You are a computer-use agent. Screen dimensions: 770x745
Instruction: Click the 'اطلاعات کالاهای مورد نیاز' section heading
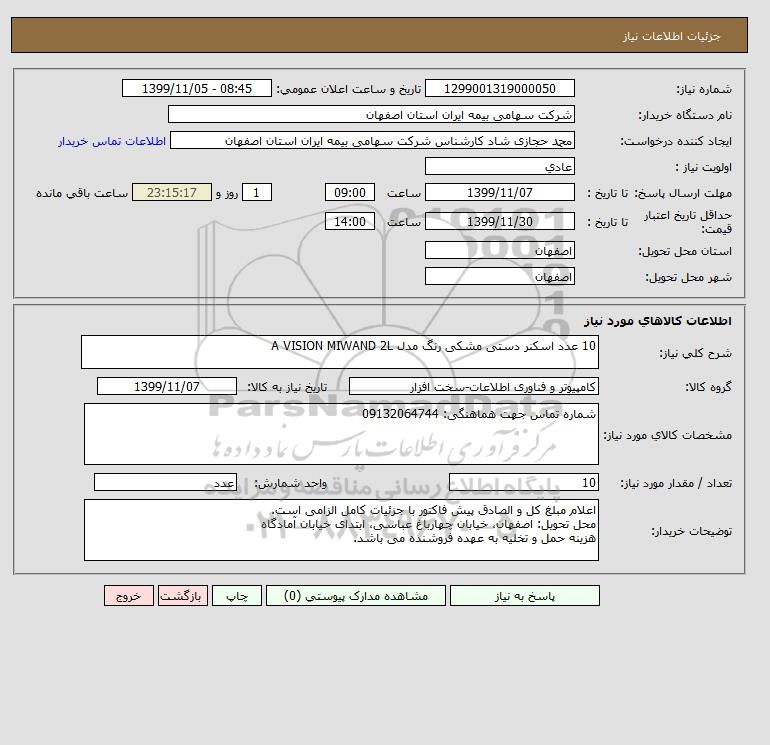658,321
